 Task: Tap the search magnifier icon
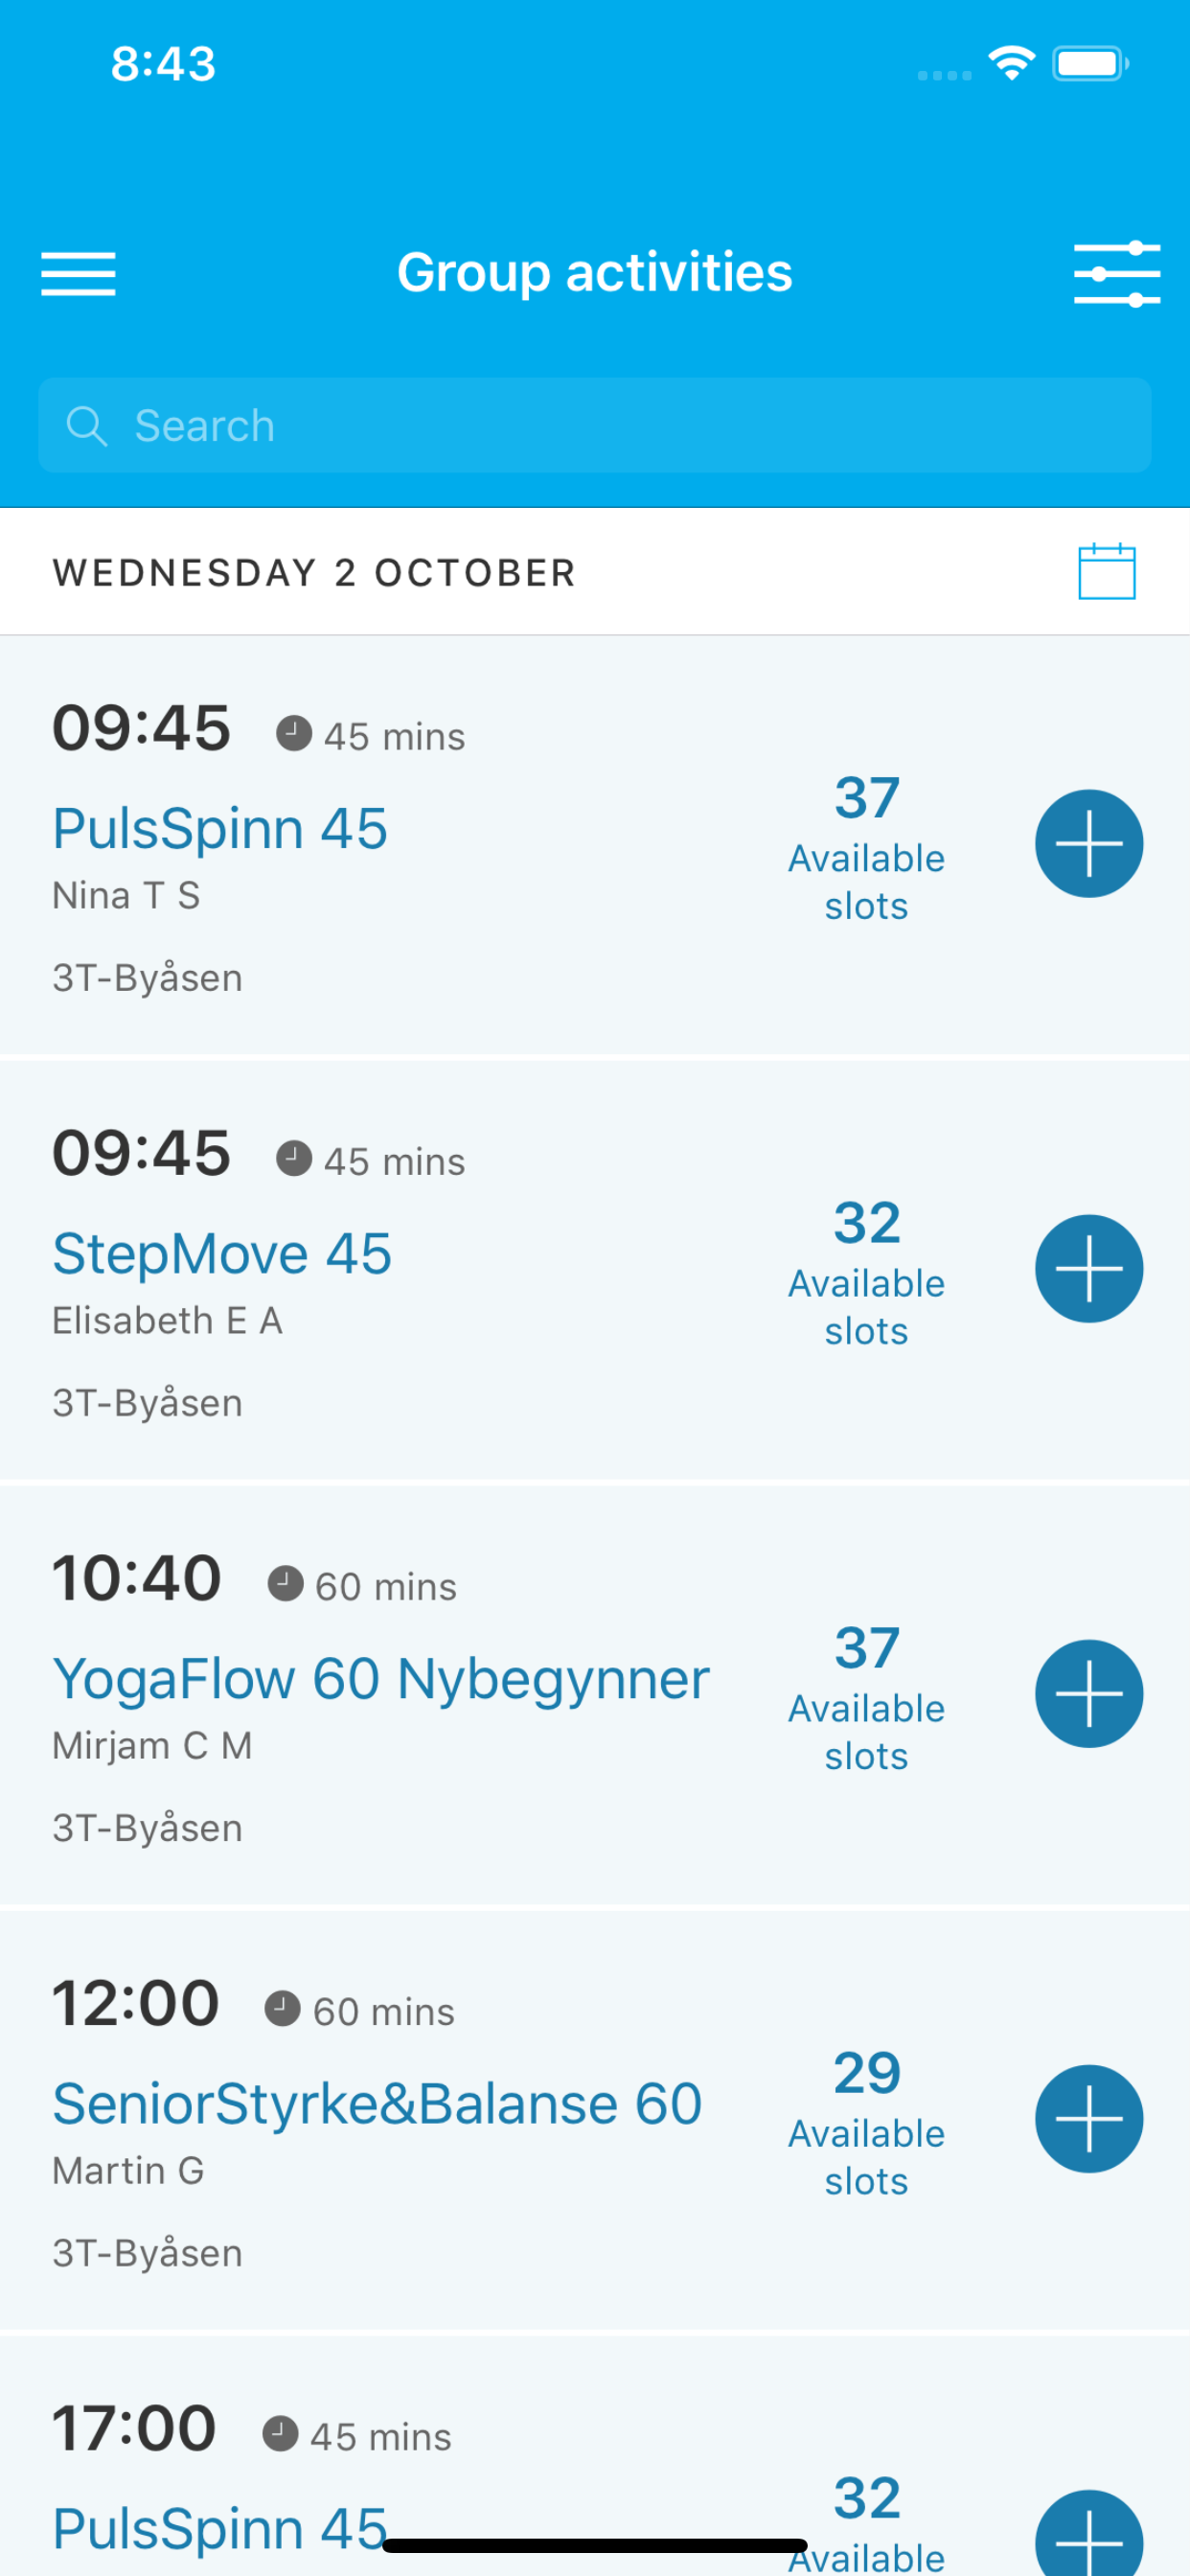(x=86, y=426)
